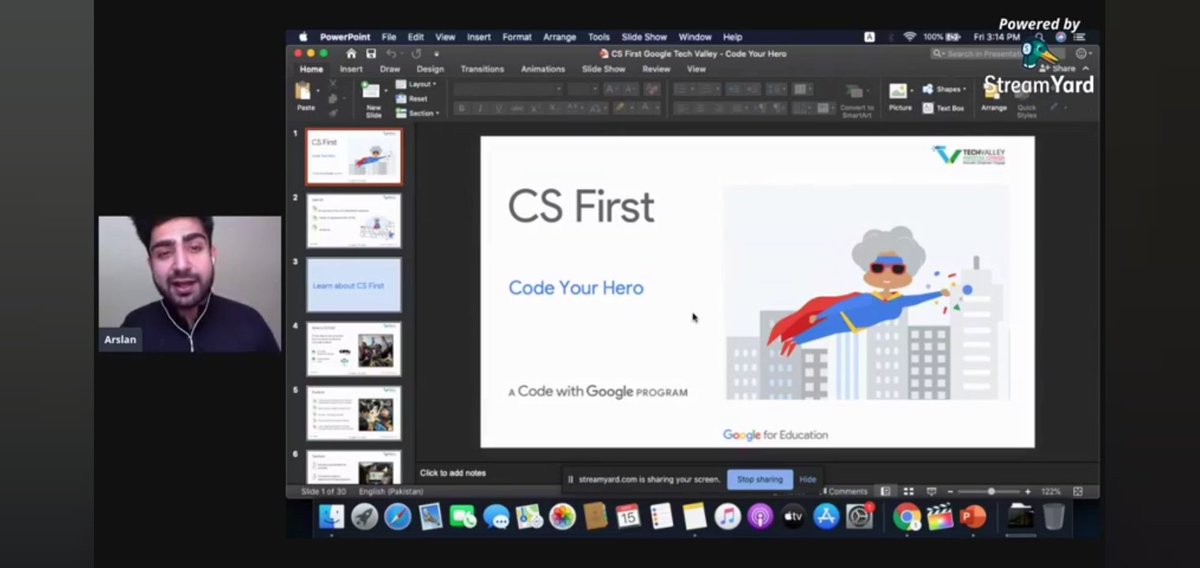
Task: Open the smiley feedback dropdown
Action: click(x=1082, y=53)
